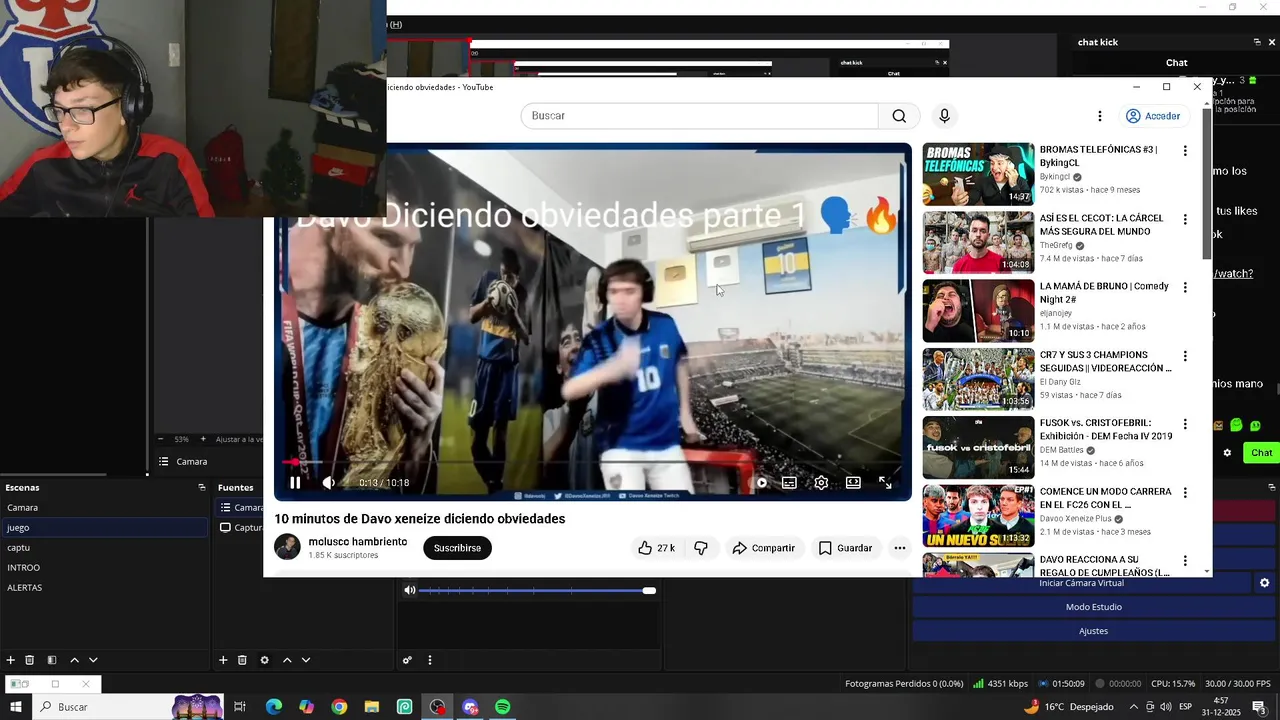Click Iniciar Cámara Virtual button
The width and height of the screenshot is (1280, 720).
coord(1082,583)
